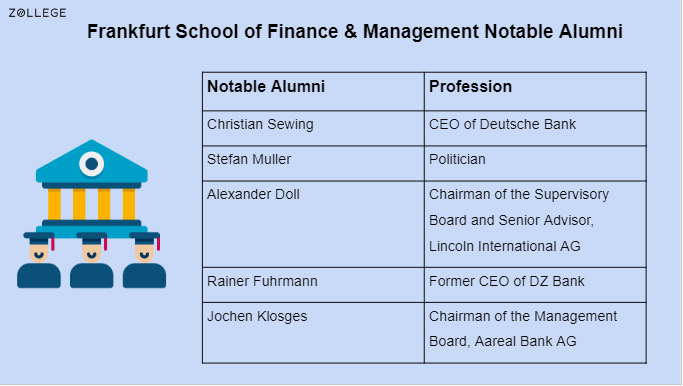Click the middle graduate figure icon

[91, 260]
